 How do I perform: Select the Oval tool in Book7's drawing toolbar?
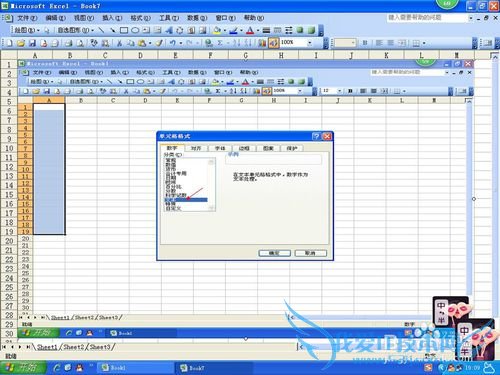135,30
